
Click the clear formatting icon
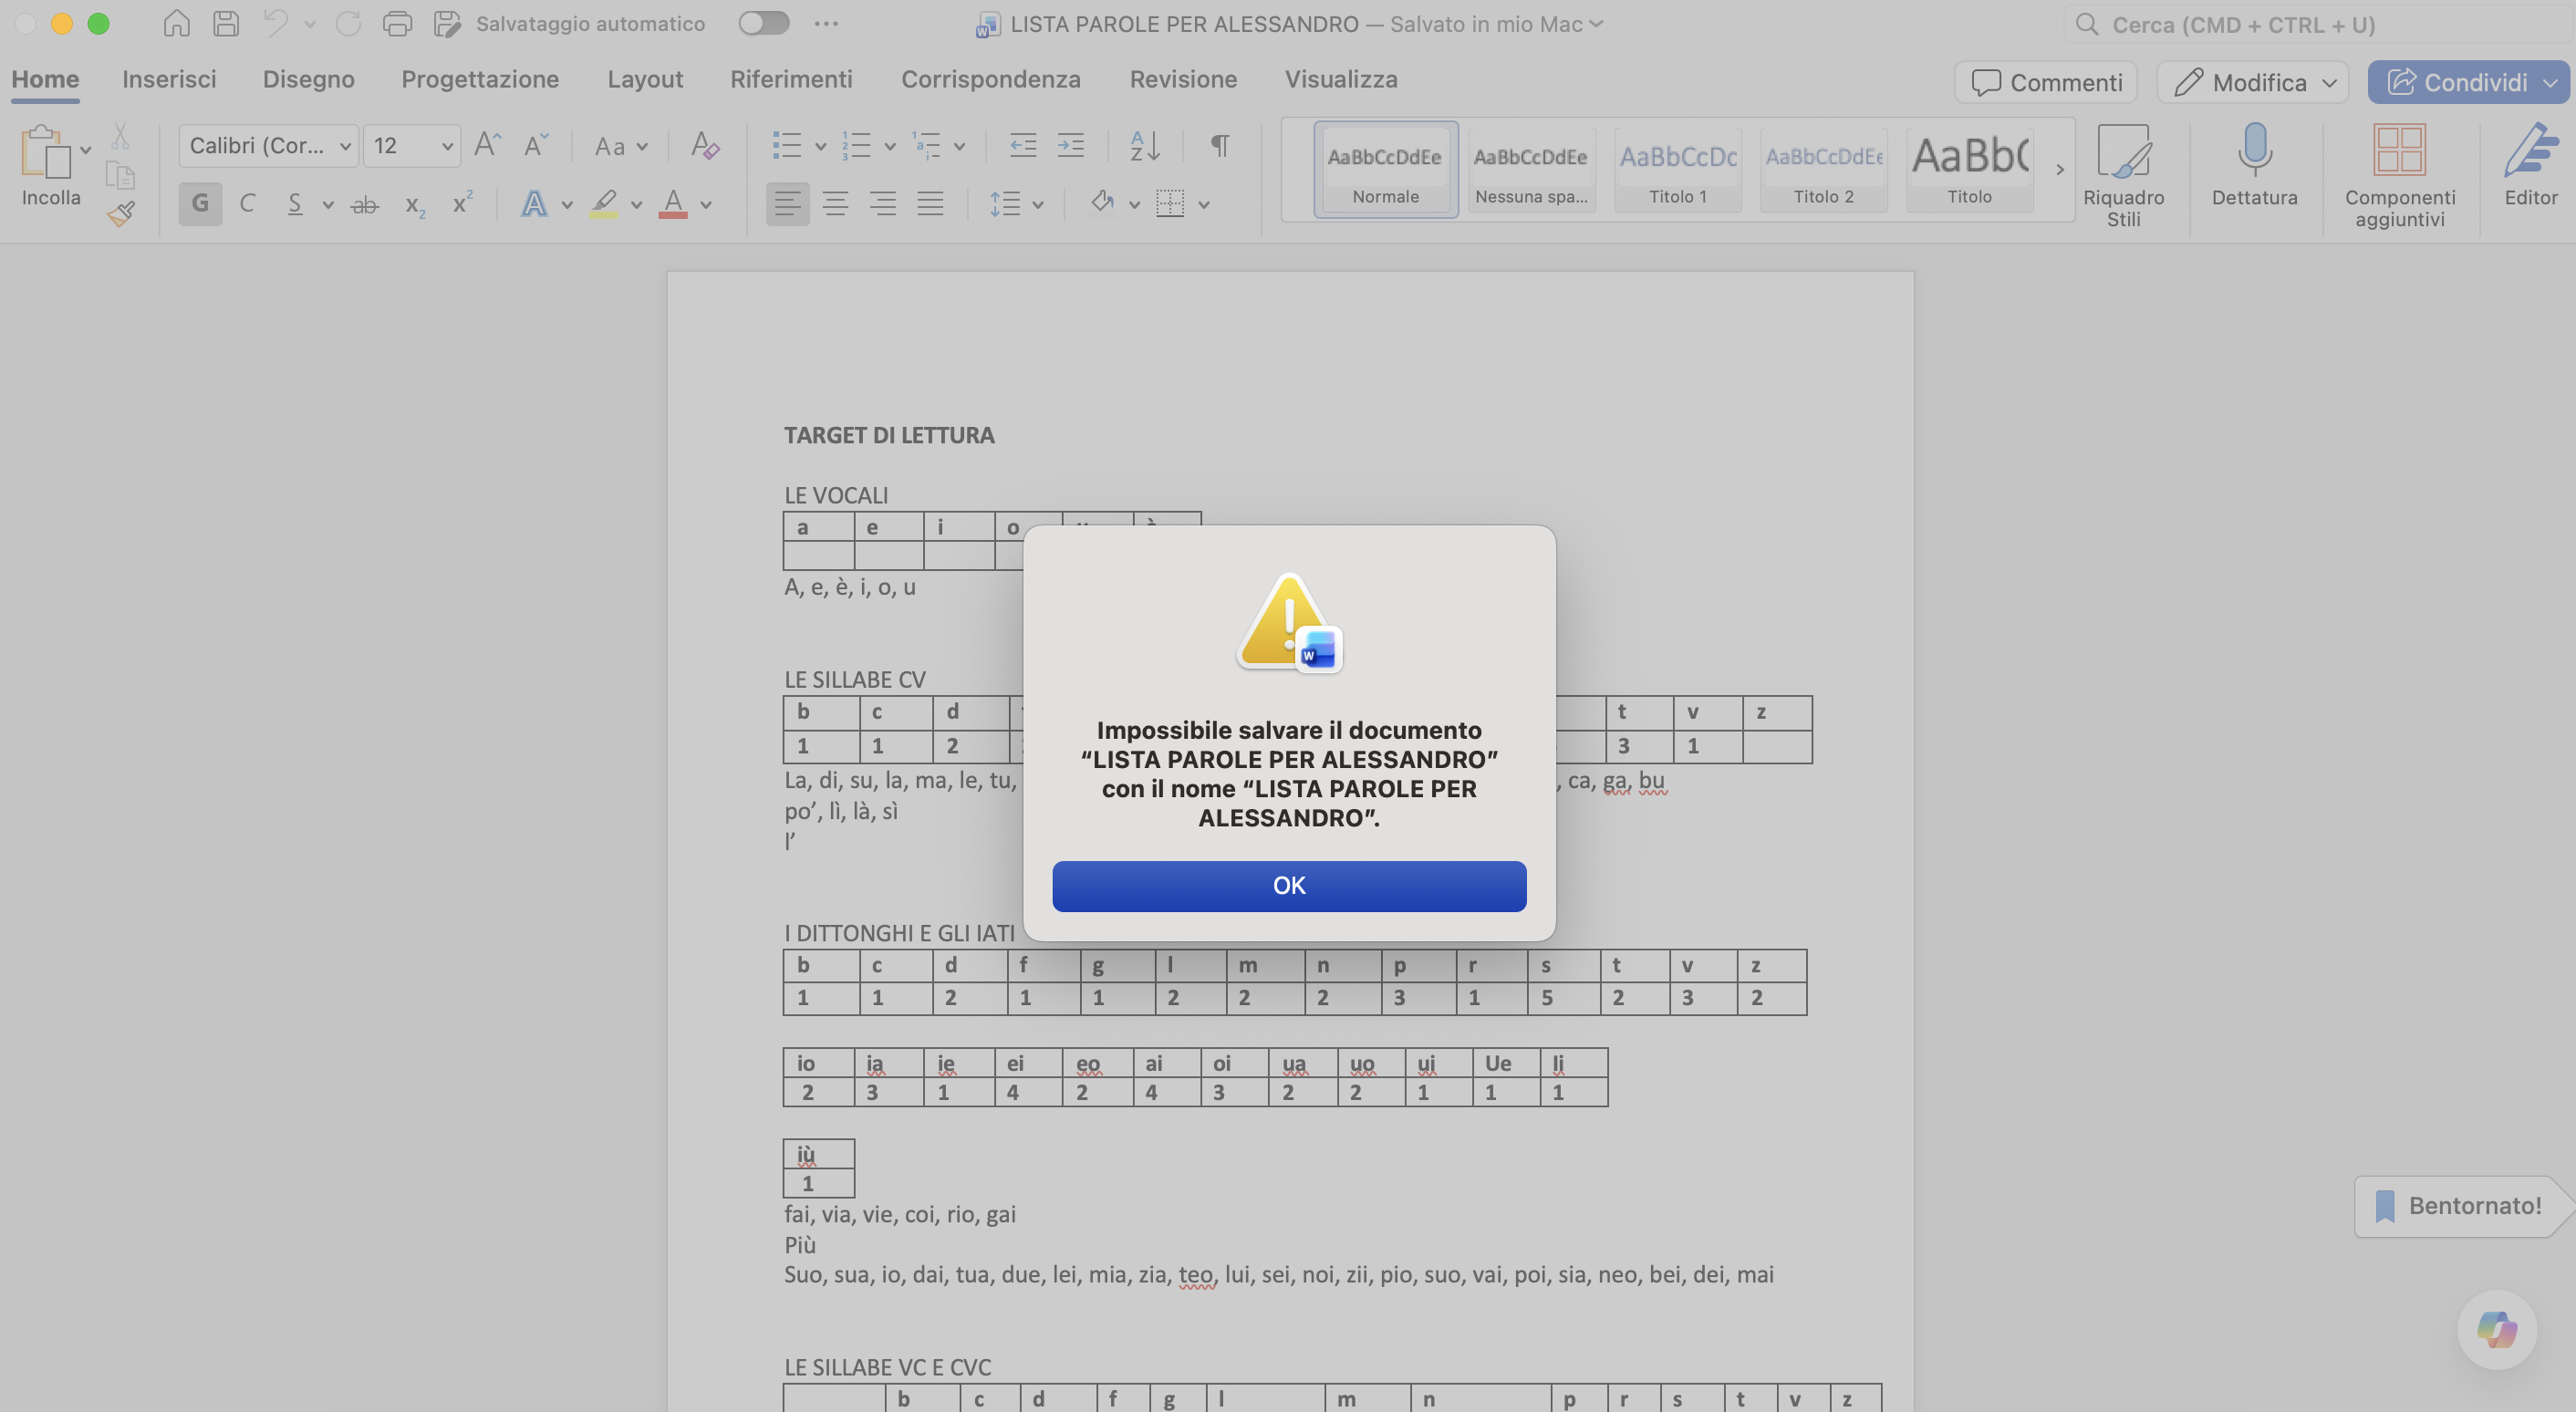[x=705, y=146]
